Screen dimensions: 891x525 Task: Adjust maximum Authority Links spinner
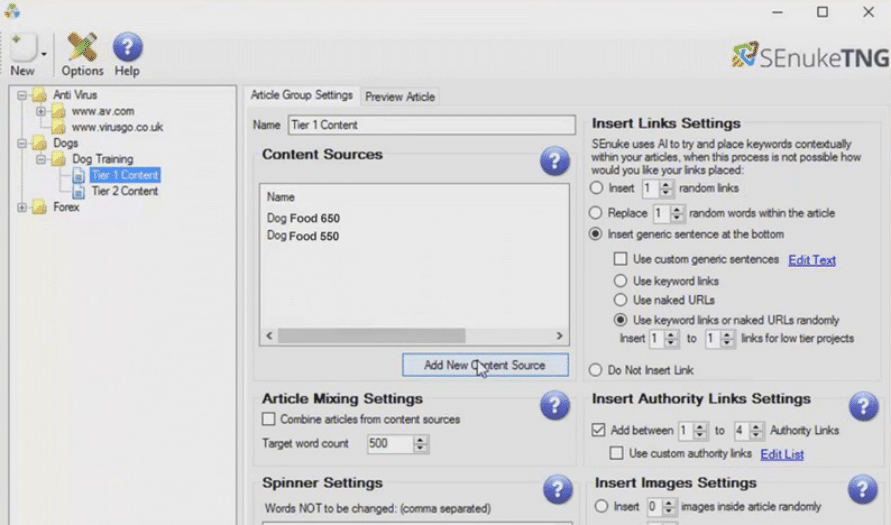[x=756, y=431]
